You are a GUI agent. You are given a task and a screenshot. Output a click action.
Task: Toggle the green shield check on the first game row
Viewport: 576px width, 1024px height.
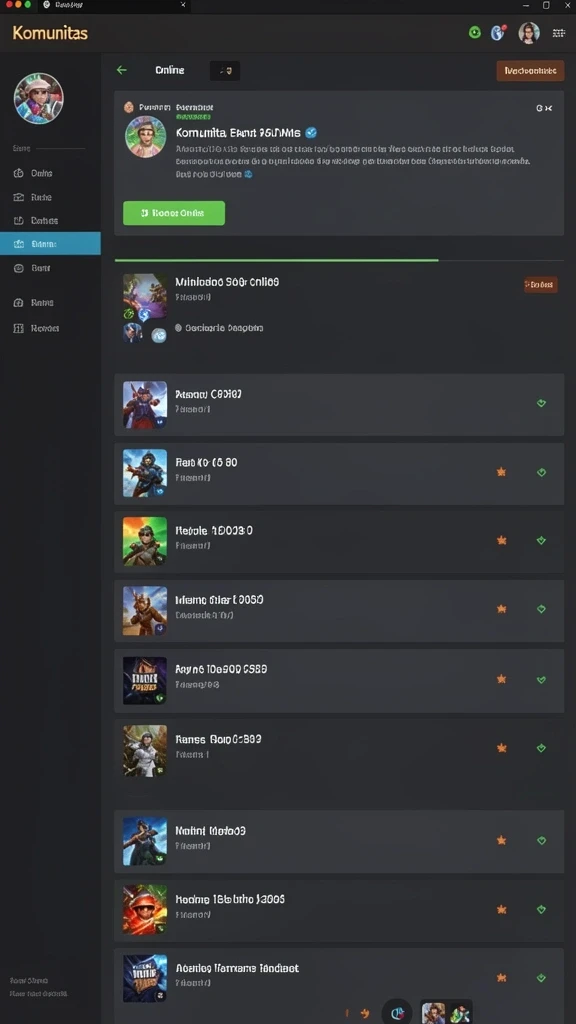(x=541, y=403)
